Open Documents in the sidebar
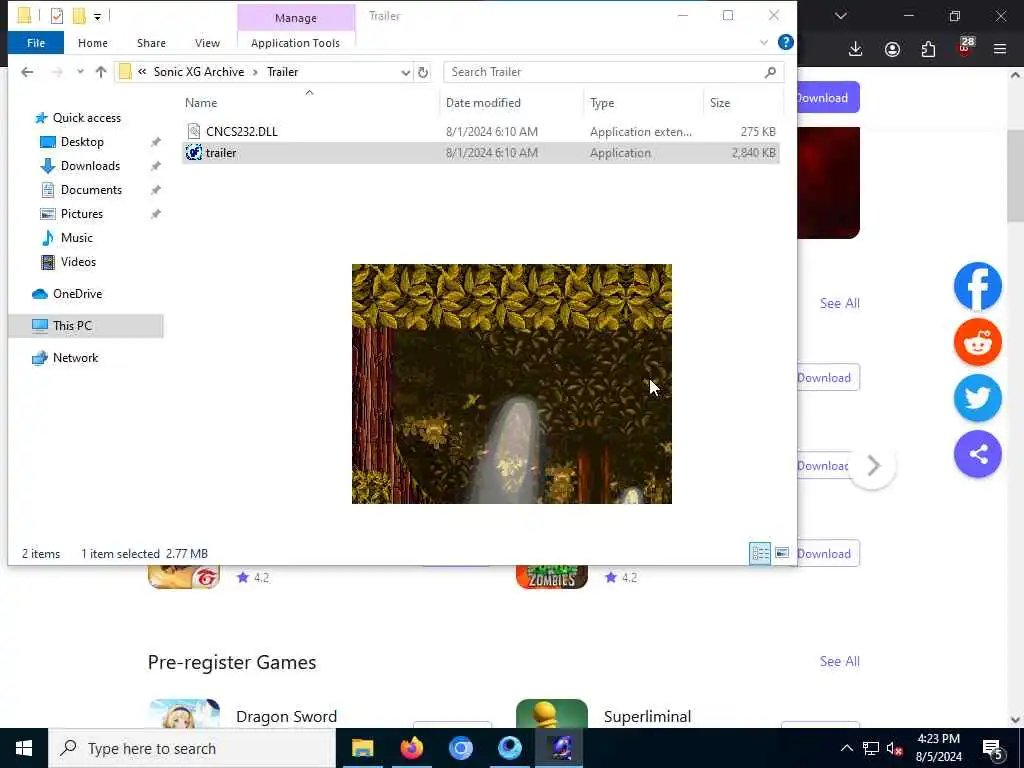This screenshot has width=1024, height=768. [x=91, y=190]
